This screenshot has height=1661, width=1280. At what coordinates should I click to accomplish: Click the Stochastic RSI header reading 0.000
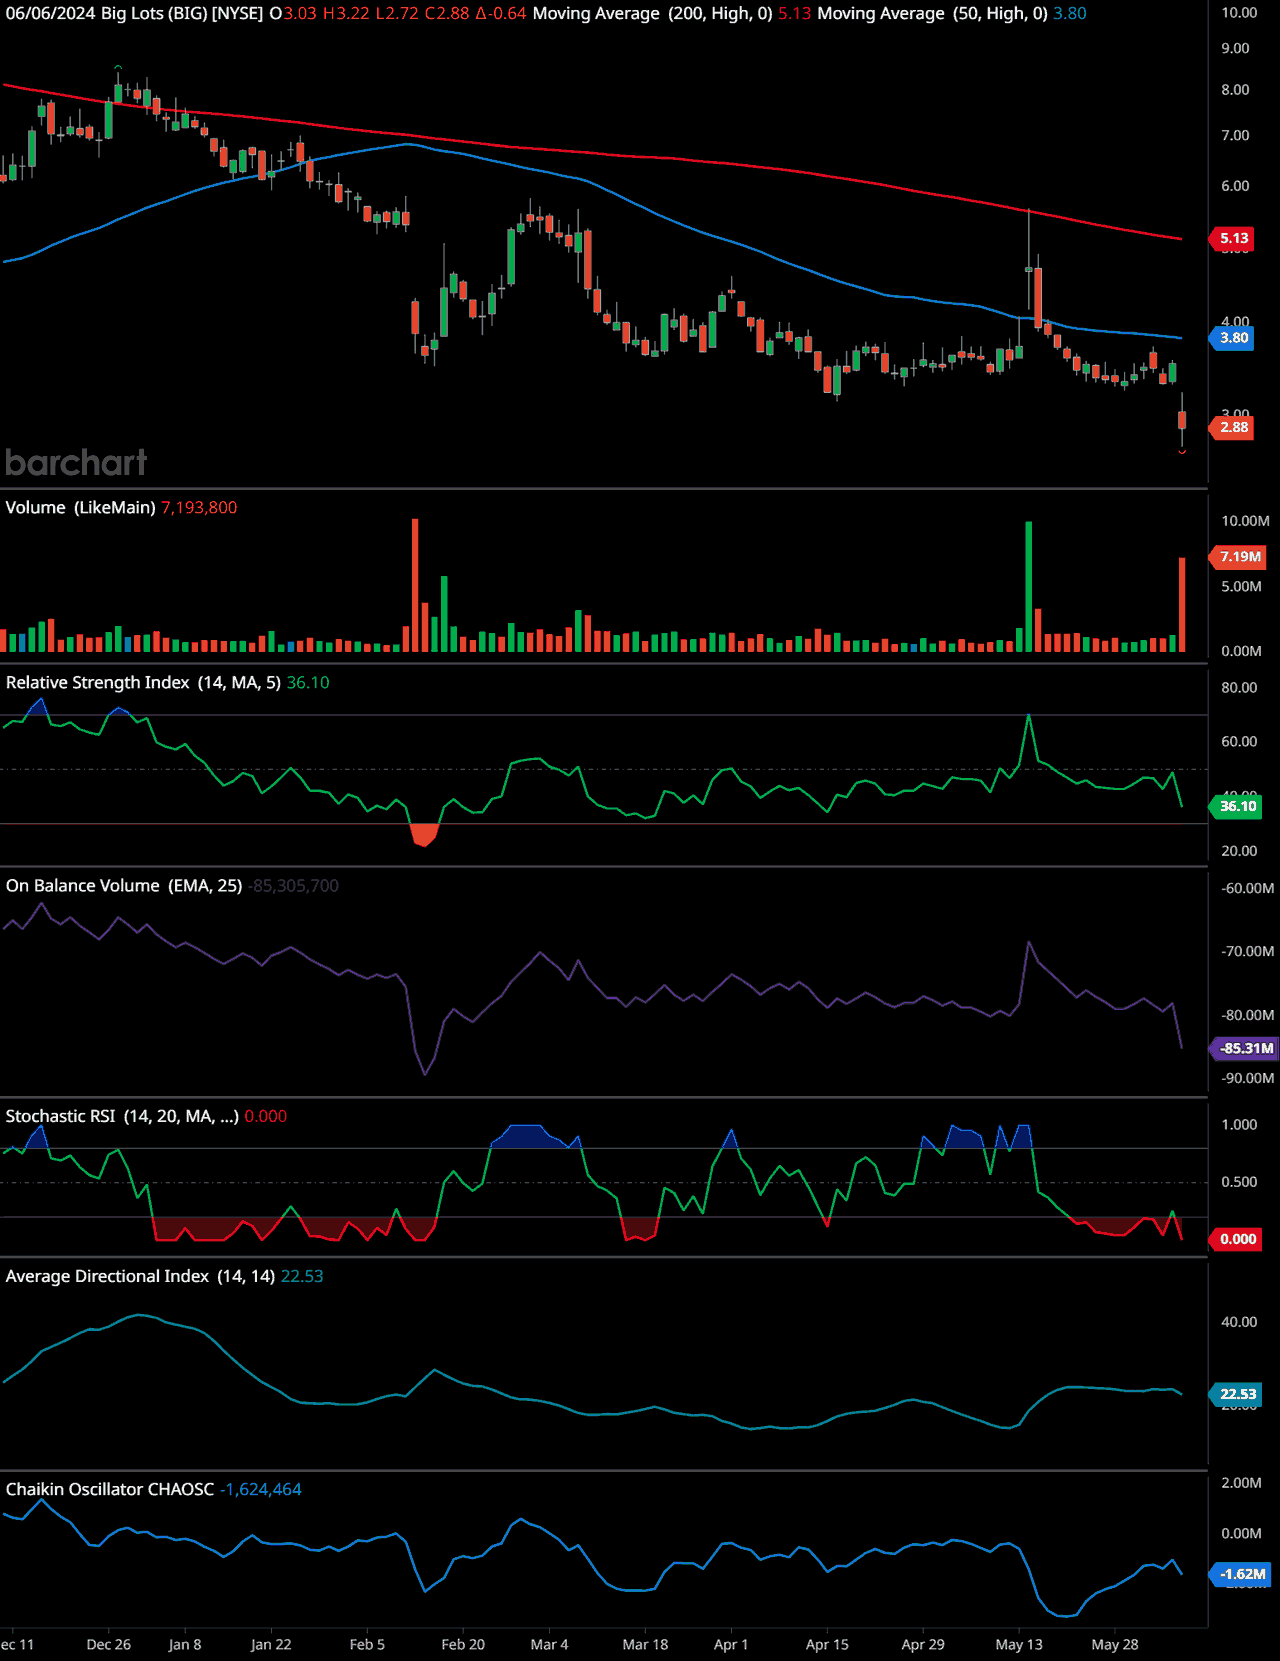[x=266, y=1117]
